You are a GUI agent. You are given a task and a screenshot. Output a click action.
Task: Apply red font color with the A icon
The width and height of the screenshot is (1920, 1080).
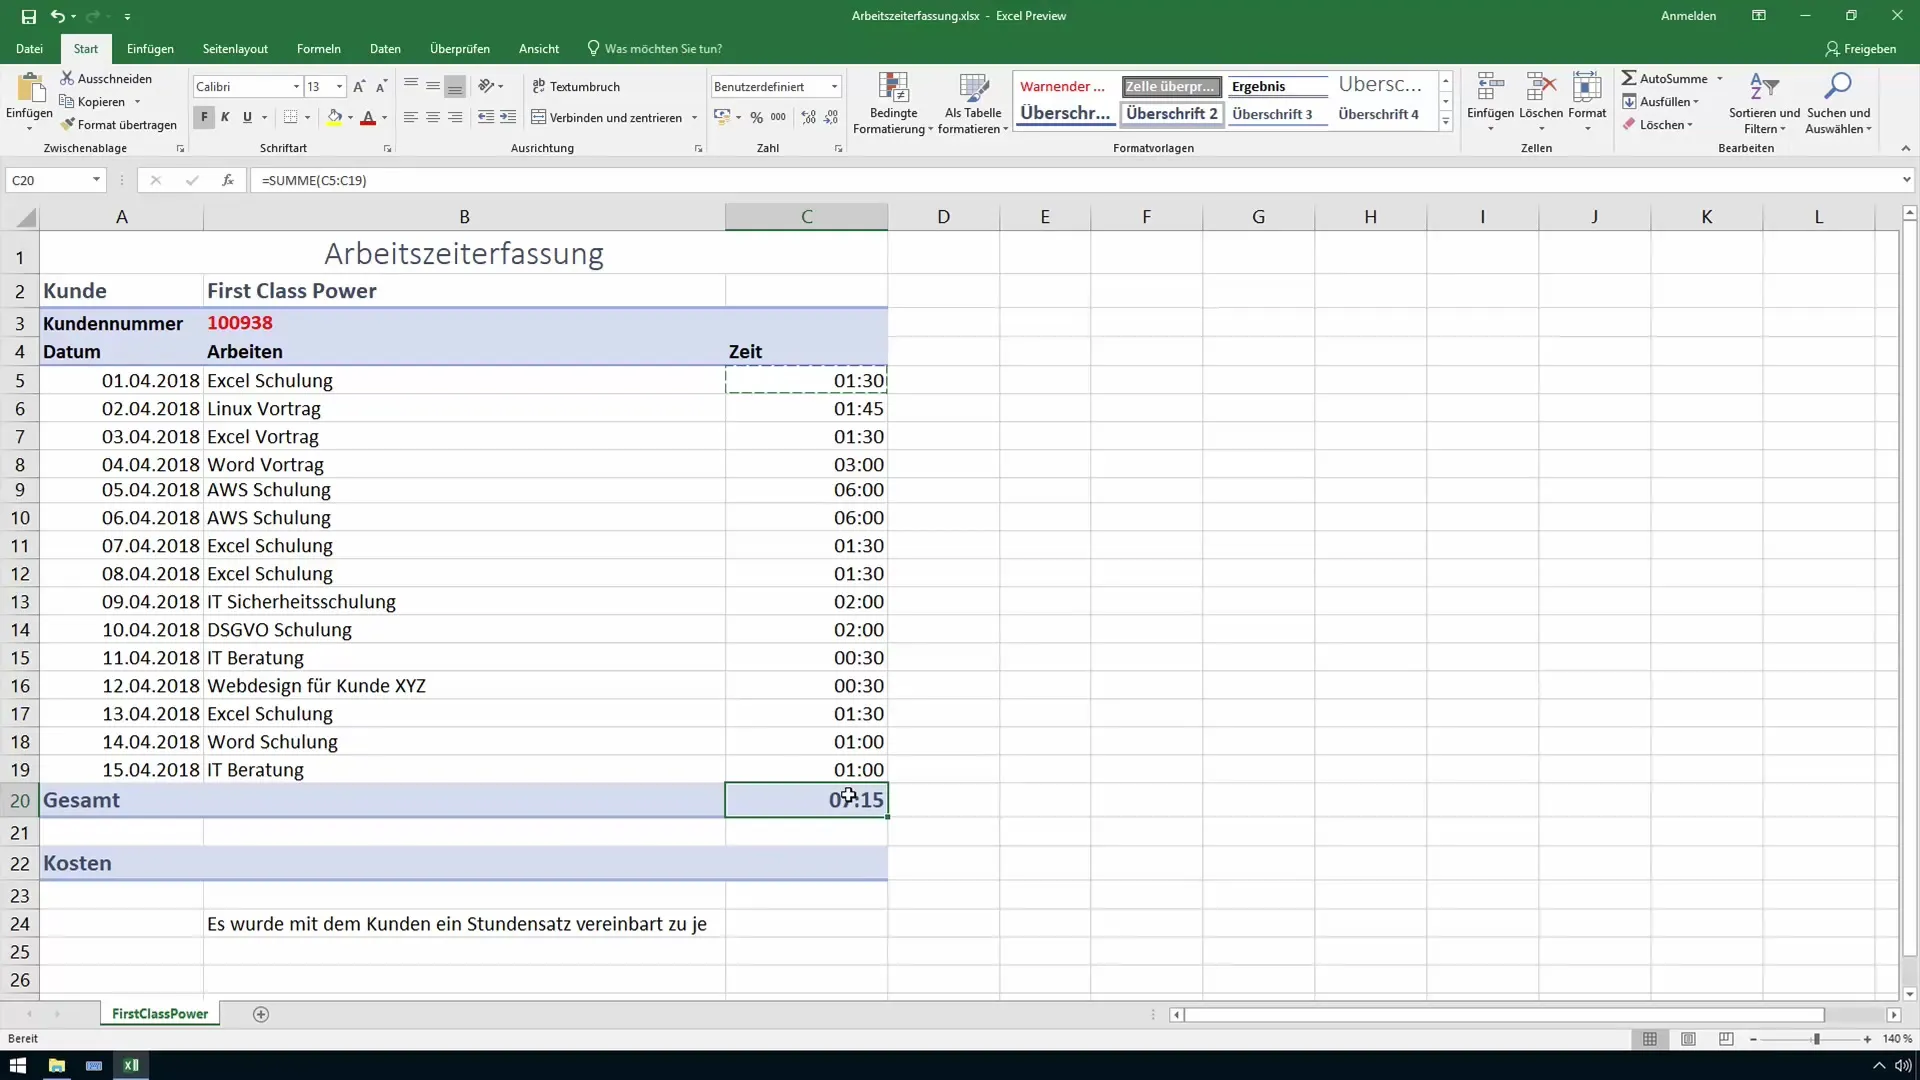pyautogui.click(x=368, y=117)
